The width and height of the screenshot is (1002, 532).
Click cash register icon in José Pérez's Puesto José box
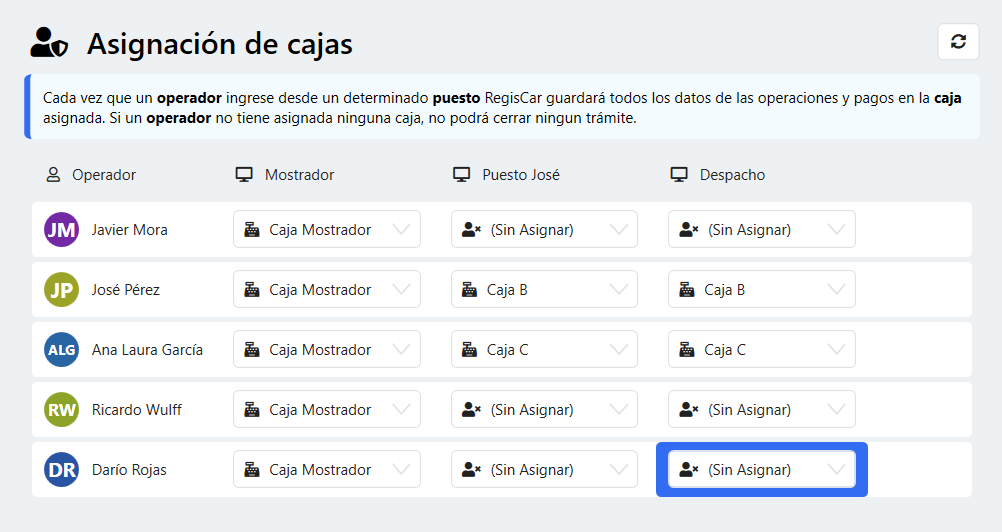(469, 290)
